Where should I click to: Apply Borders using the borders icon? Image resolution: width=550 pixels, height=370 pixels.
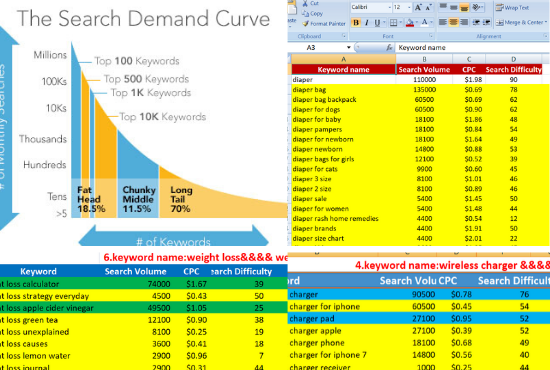tap(393, 23)
